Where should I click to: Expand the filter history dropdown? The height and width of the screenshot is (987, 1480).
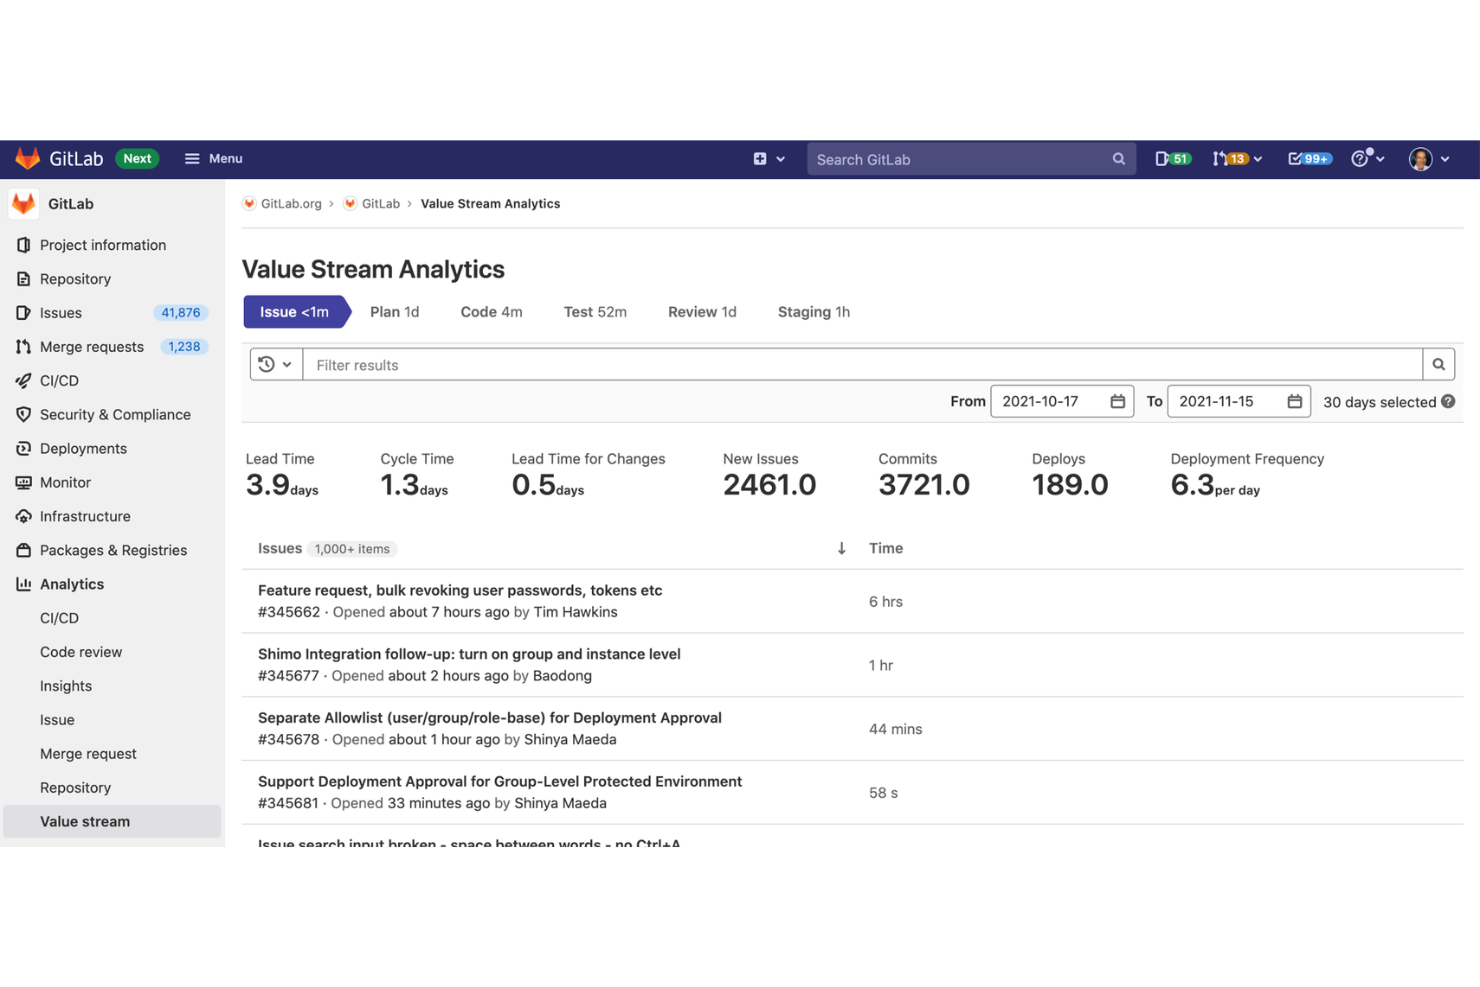pyautogui.click(x=275, y=364)
